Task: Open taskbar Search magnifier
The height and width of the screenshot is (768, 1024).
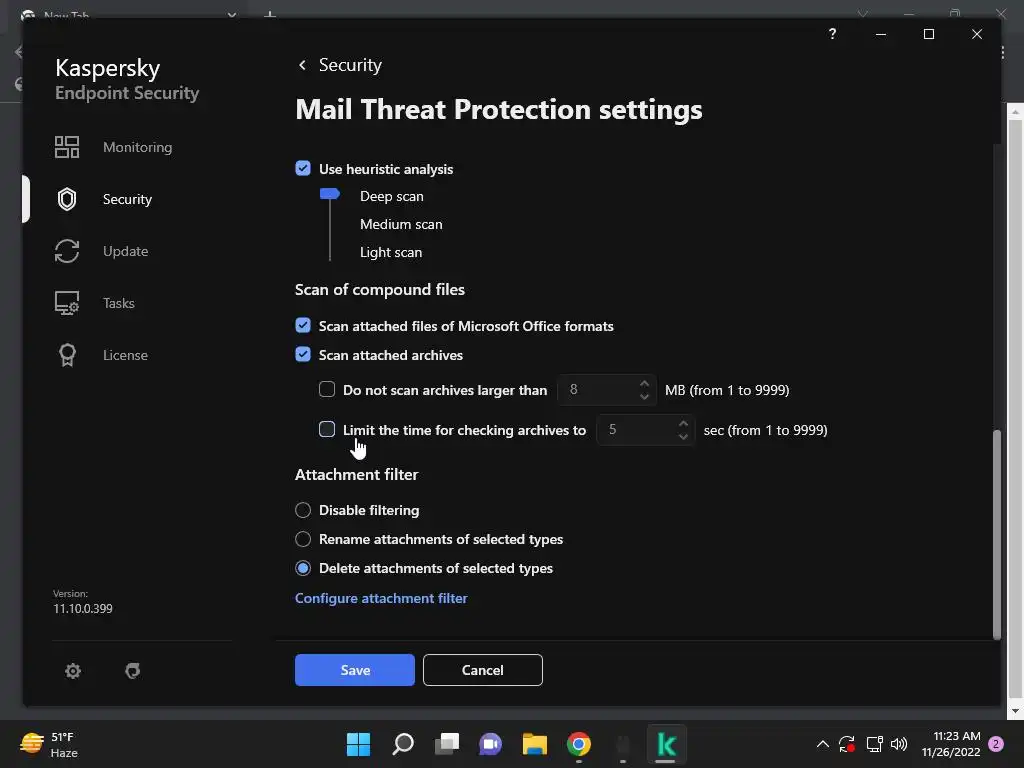Action: point(403,744)
